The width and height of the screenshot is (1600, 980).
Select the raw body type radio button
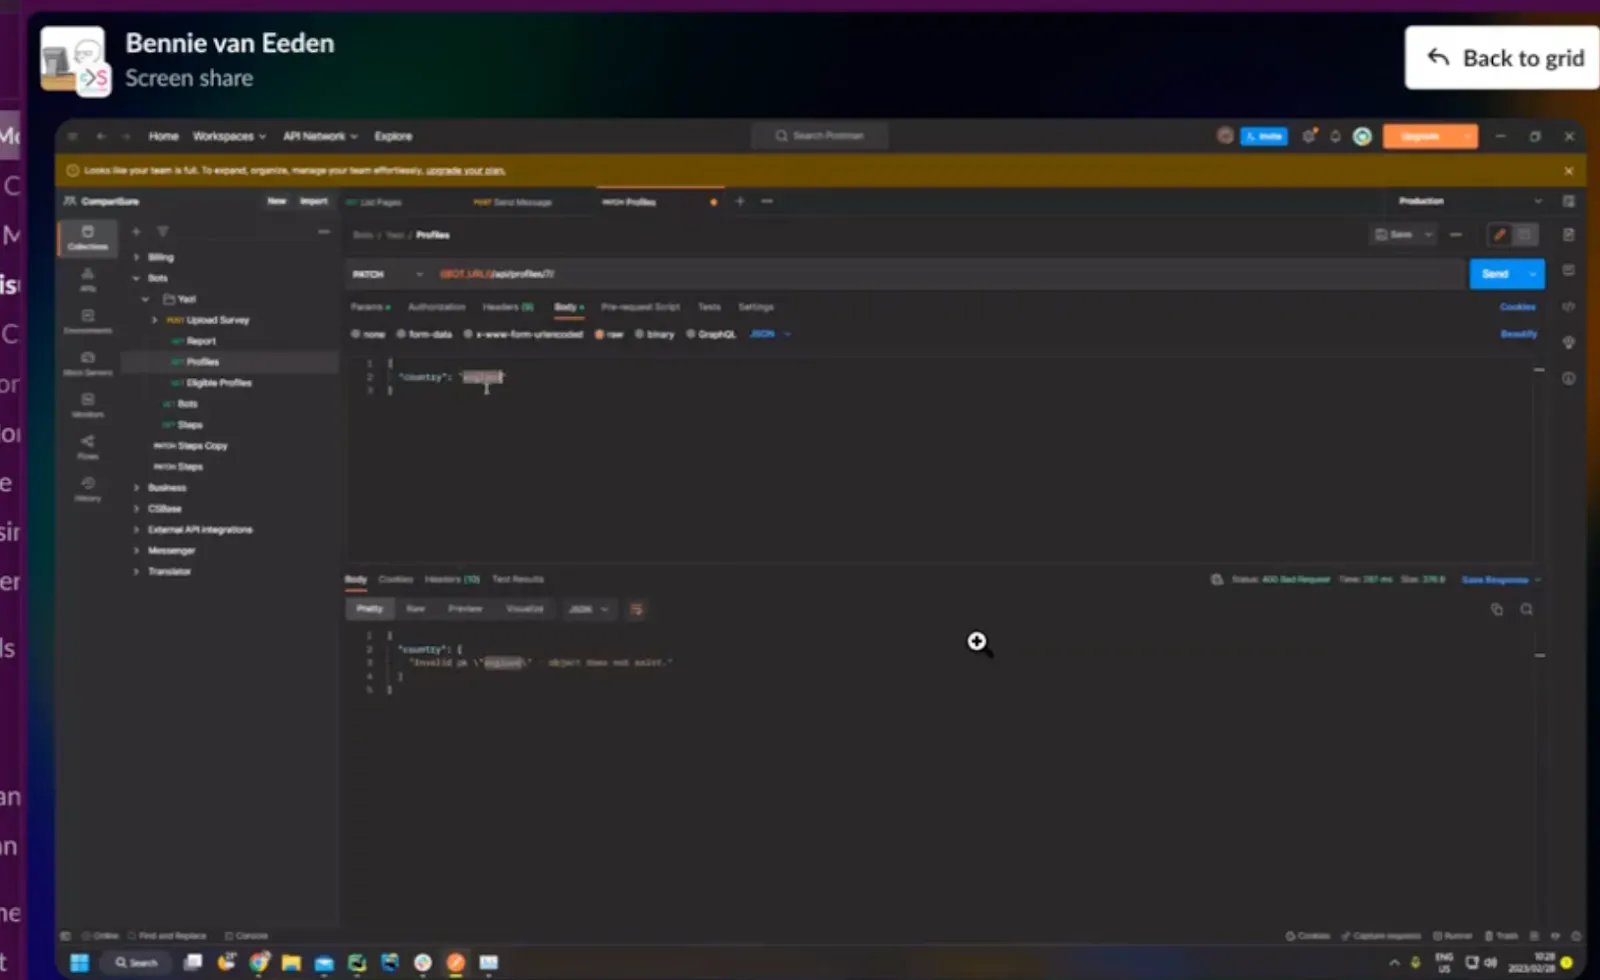tap(603, 334)
